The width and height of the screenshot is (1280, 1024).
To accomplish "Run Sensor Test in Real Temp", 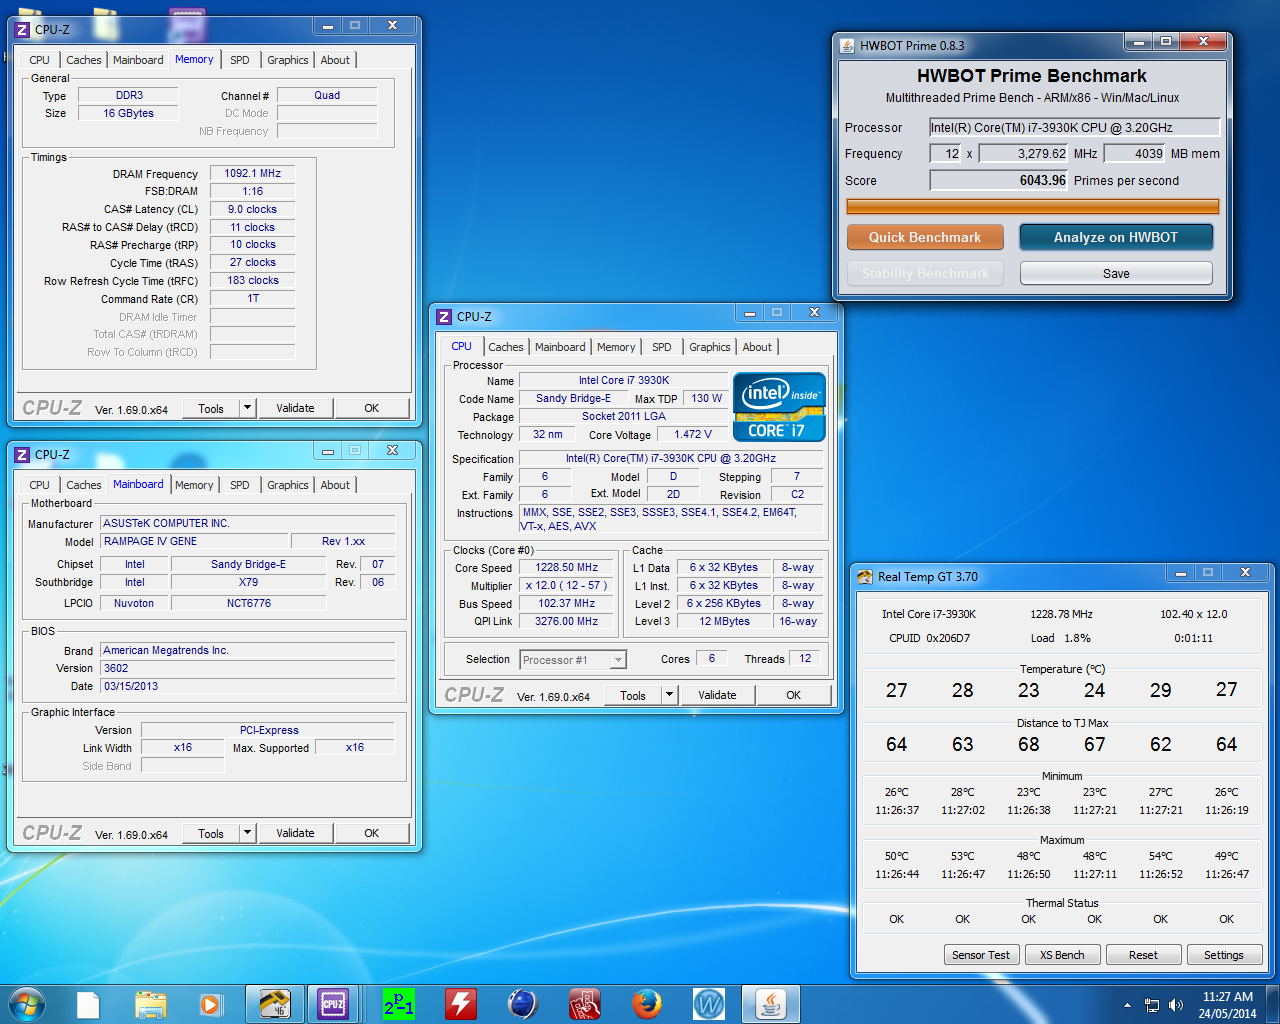I will pyautogui.click(x=981, y=955).
